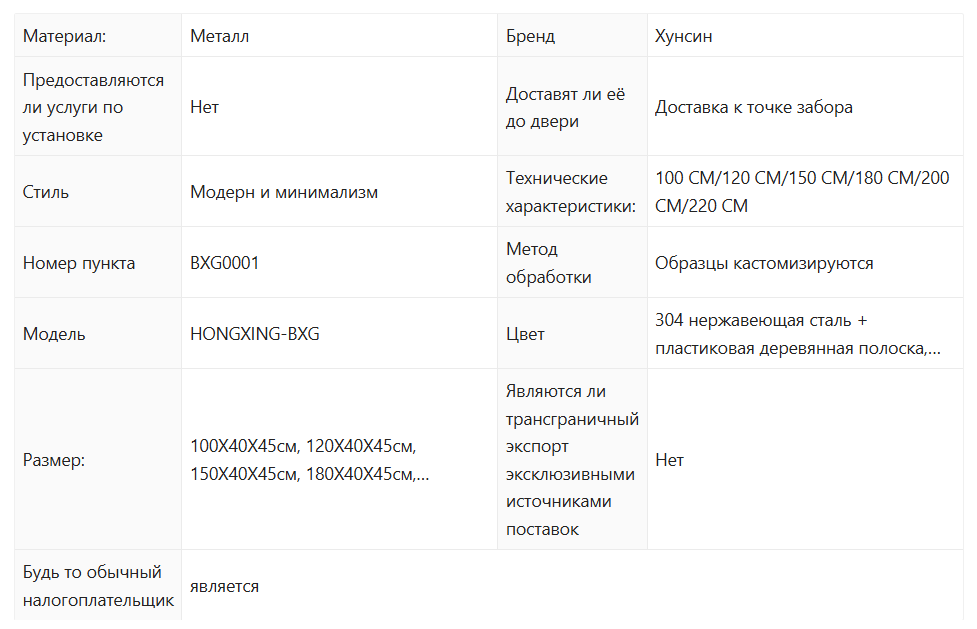The image size is (977, 629).
Task: Select 'Модерн и минимализм' value
Action: 284,192
